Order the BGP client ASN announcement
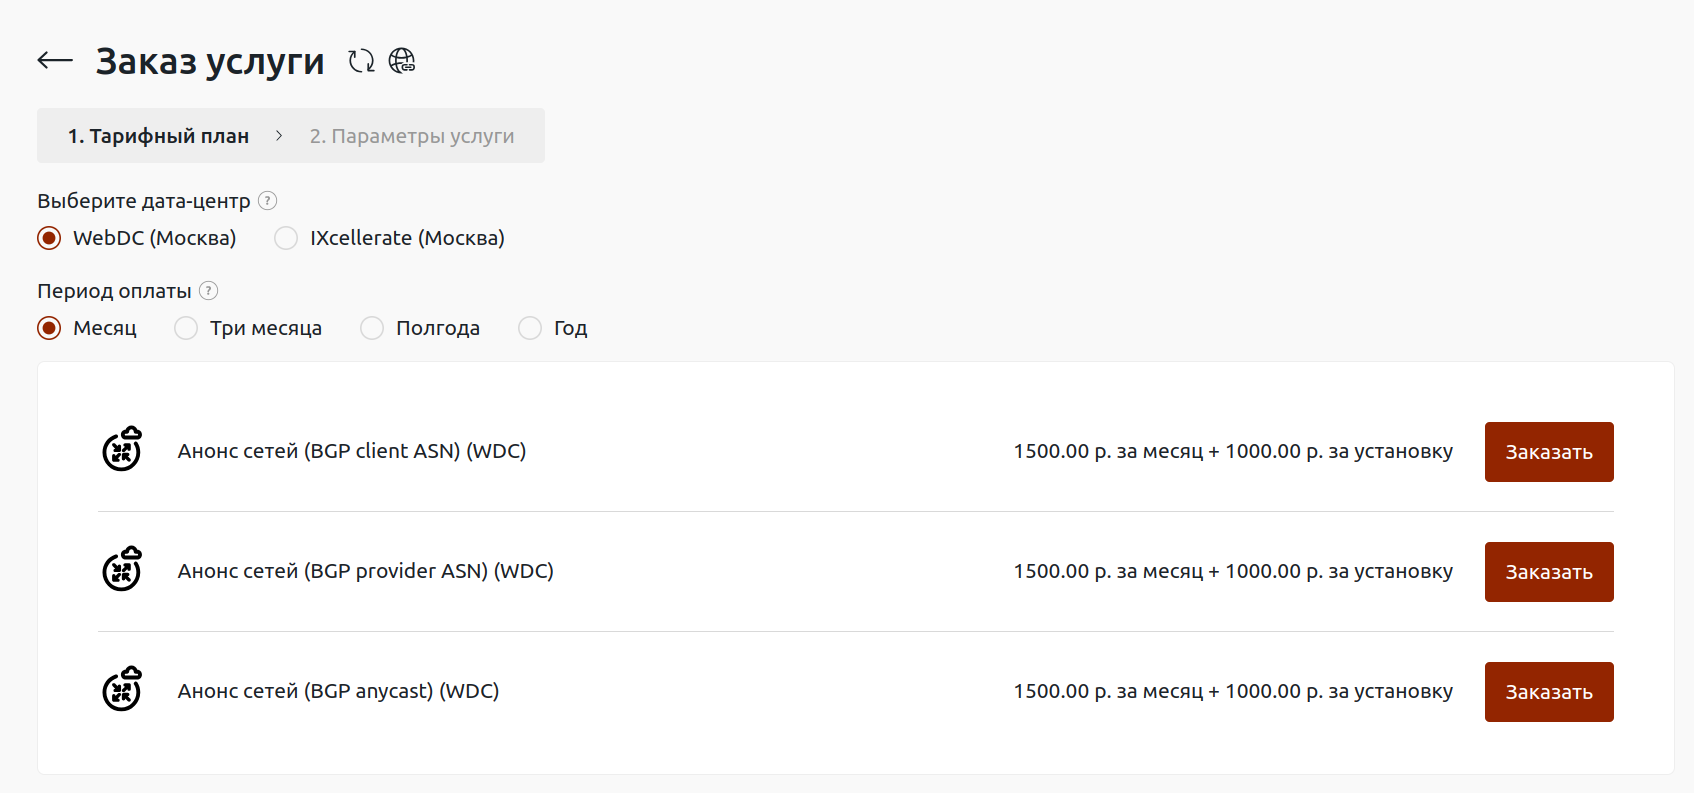1694x793 pixels. click(1548, 452)
